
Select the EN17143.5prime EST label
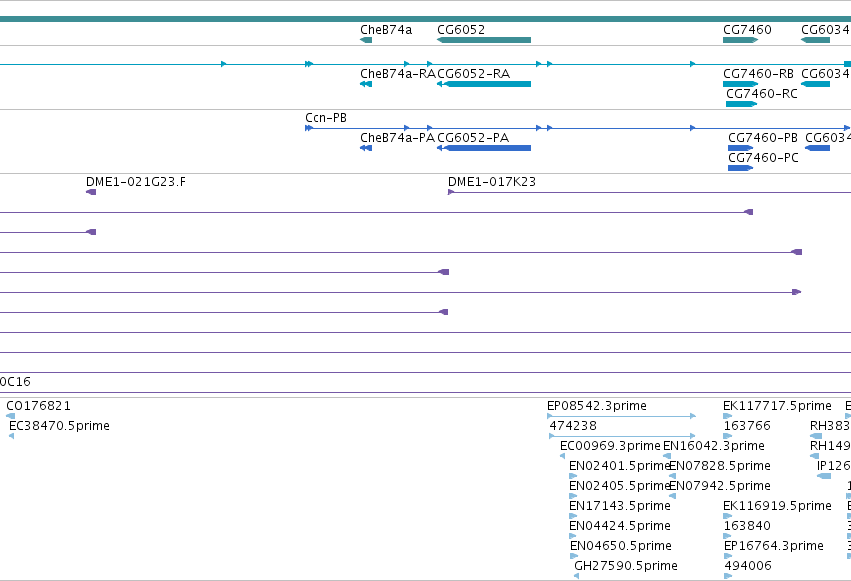620,506
